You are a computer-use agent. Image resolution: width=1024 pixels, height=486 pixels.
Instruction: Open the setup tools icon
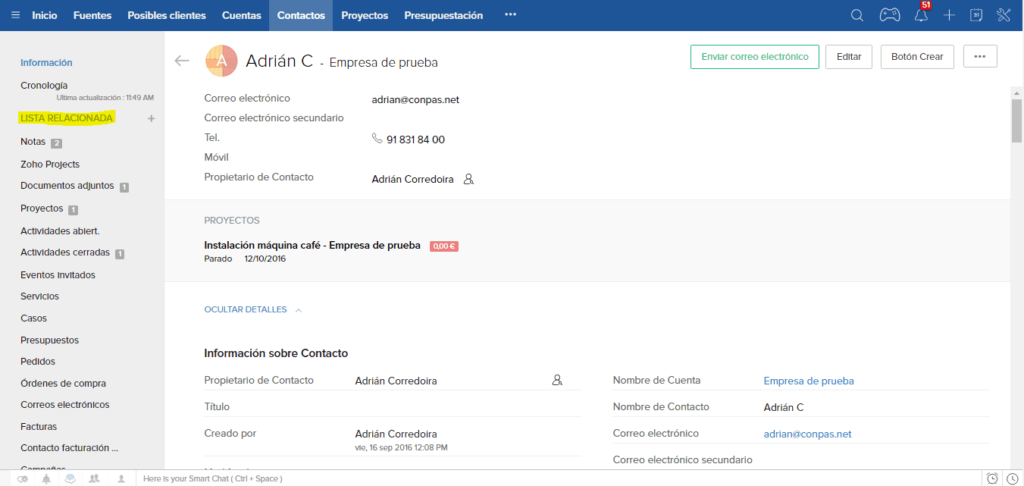[1004, 16]
